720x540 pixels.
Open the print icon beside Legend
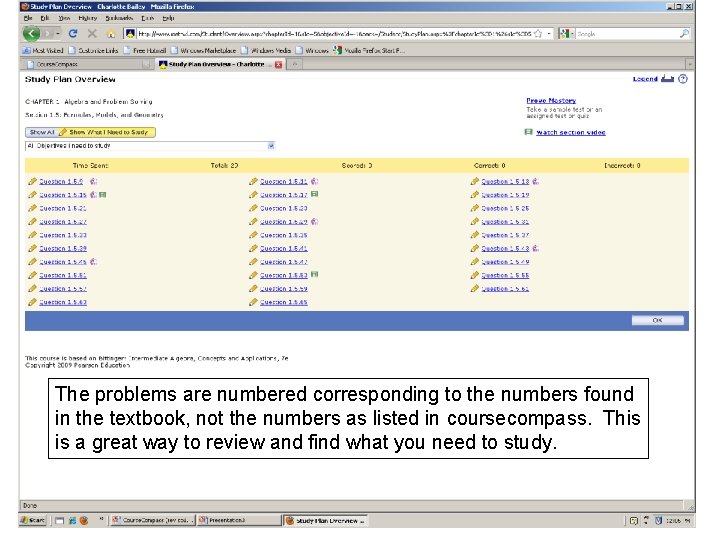(x=667, y=79)
